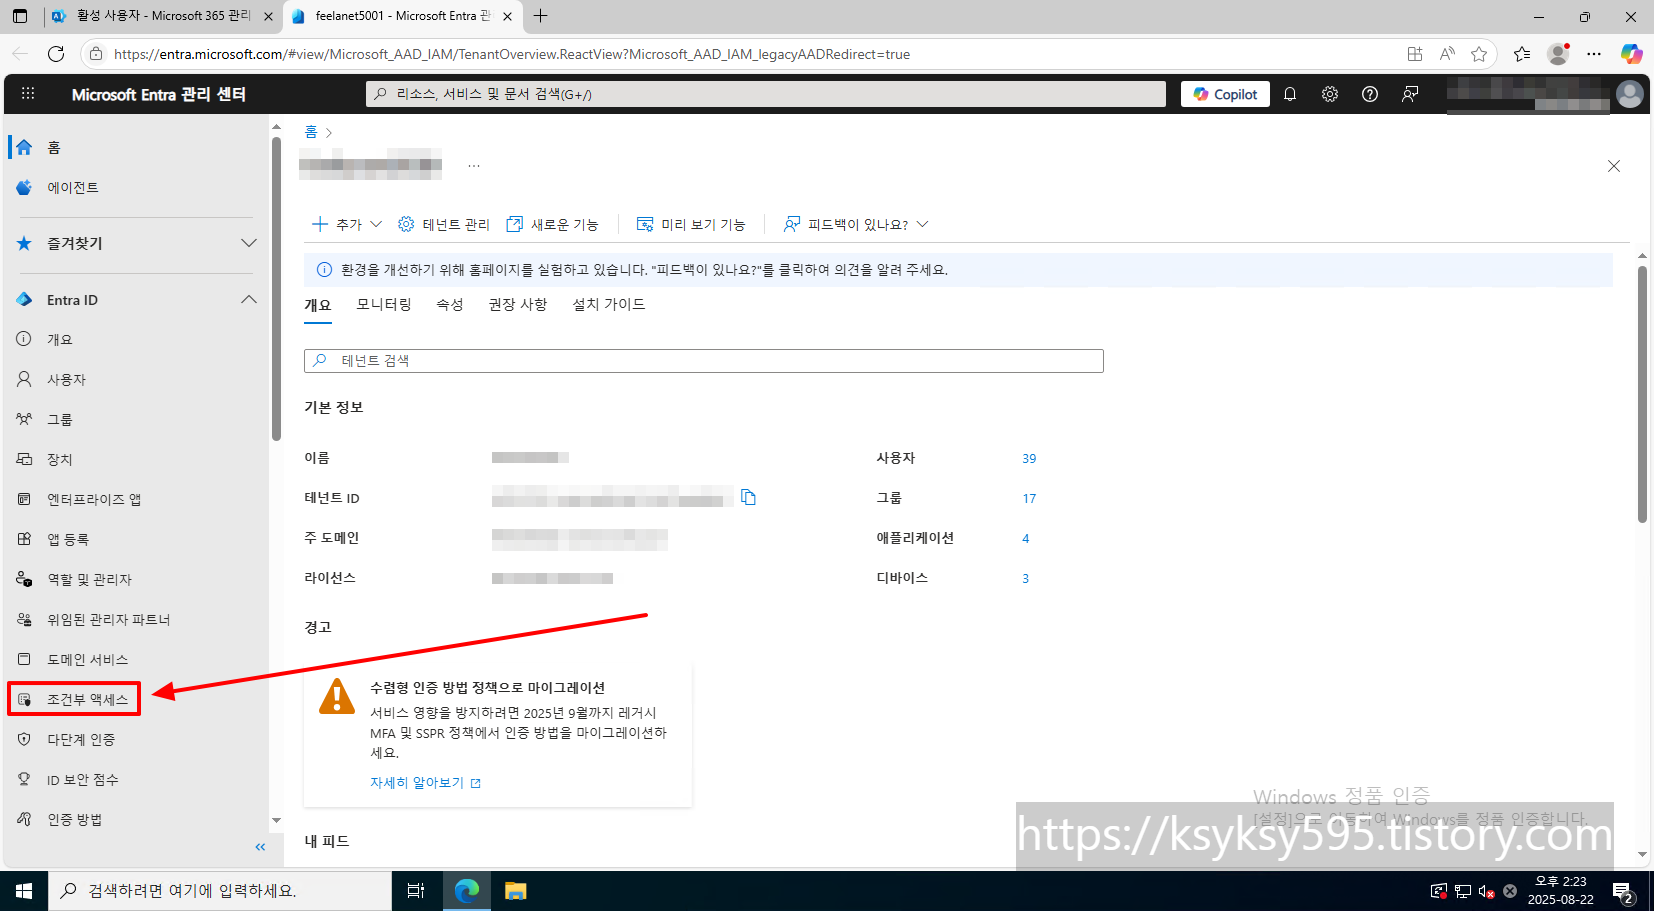The image size is (1654, 911).
Task: Click the 홈 icon in sidebar
Action: [24, 147]
